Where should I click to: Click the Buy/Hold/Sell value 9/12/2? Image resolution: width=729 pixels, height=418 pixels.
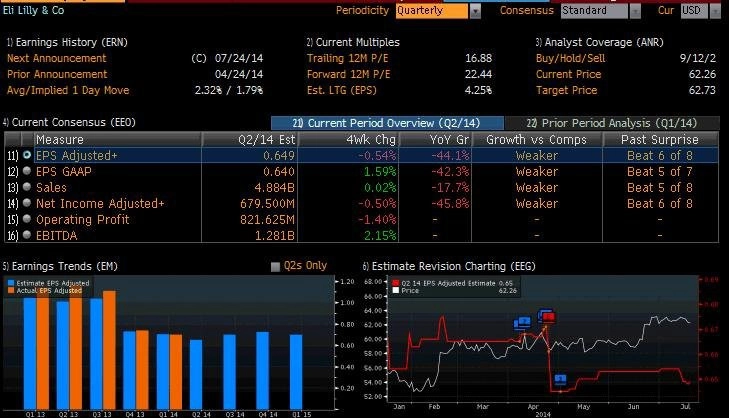[x=698, y=59]
